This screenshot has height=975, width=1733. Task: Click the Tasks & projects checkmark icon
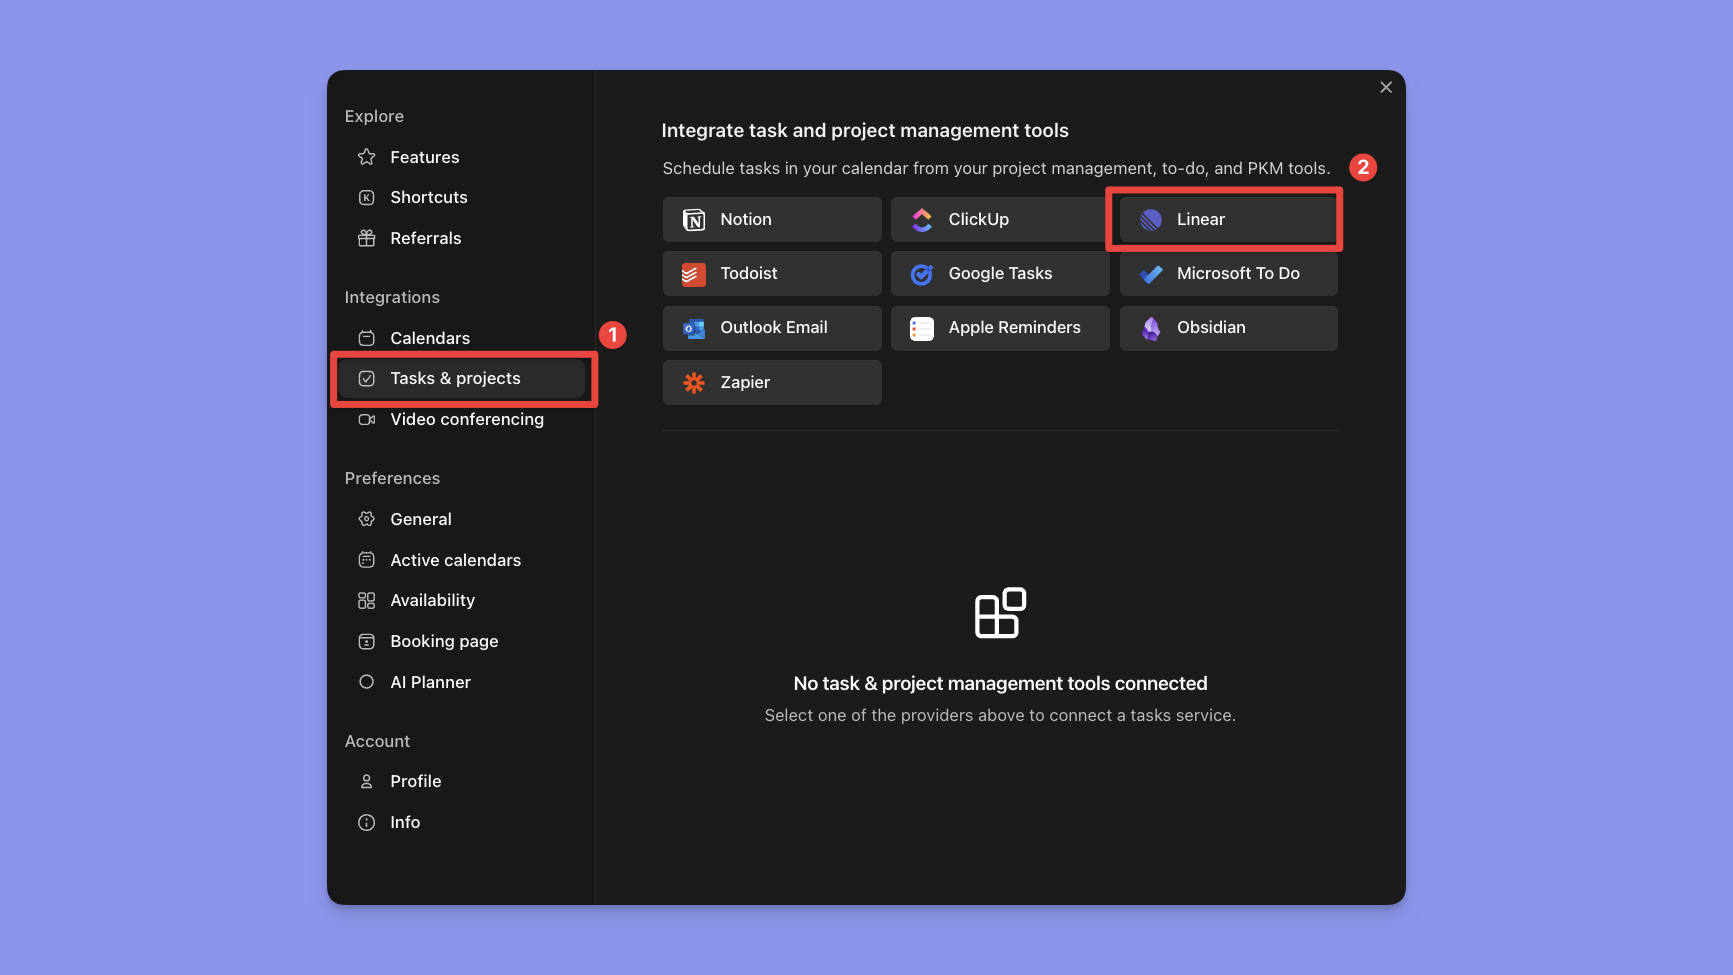367,379
